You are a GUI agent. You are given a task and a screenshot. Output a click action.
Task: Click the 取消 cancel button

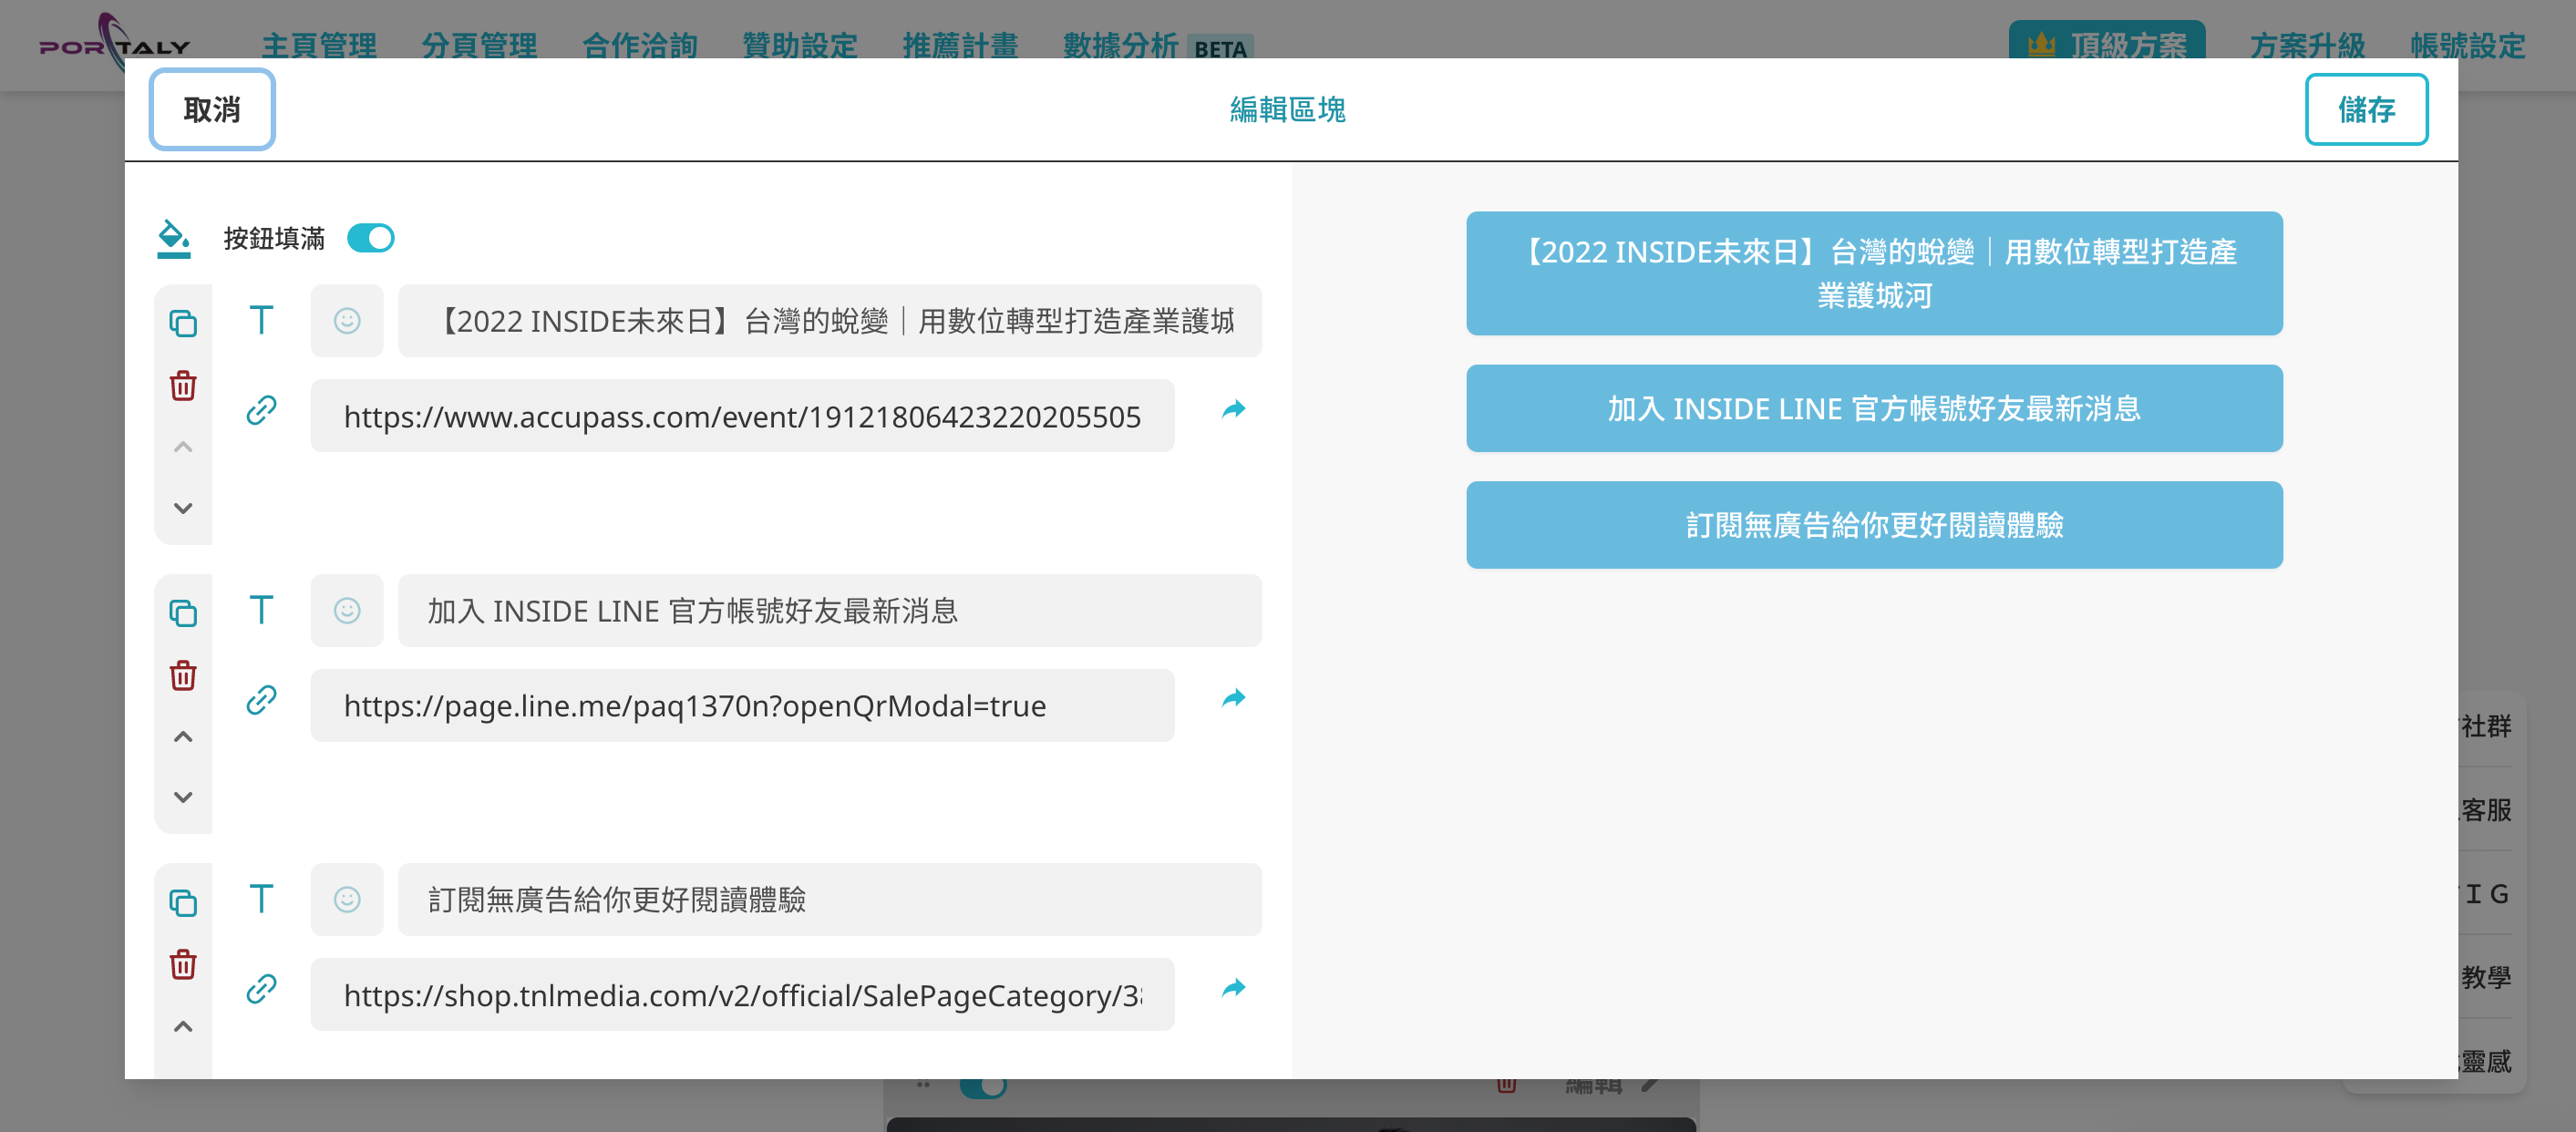(212, 109)
